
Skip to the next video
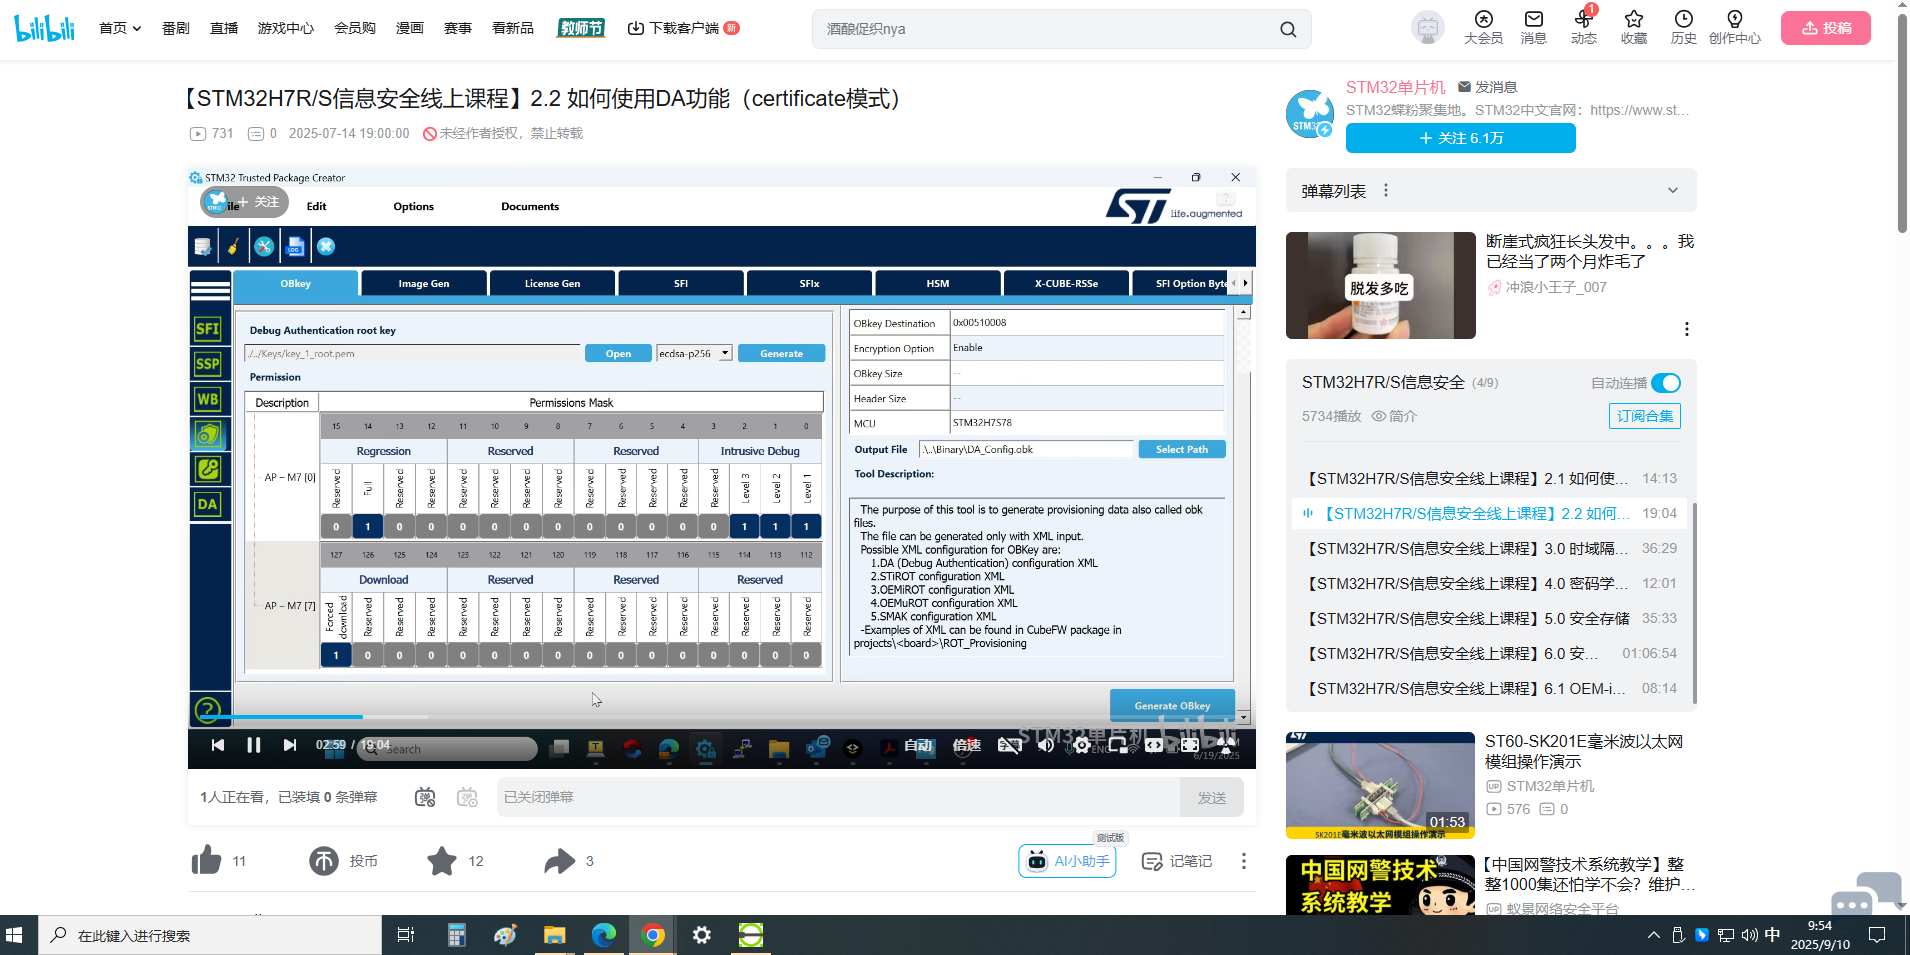[289, 745]
